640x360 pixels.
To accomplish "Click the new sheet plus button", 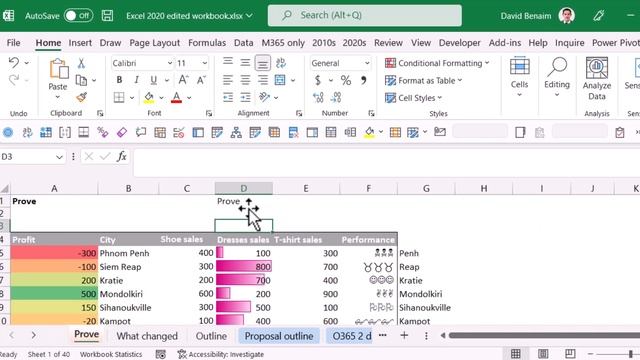I will [404, 336].
